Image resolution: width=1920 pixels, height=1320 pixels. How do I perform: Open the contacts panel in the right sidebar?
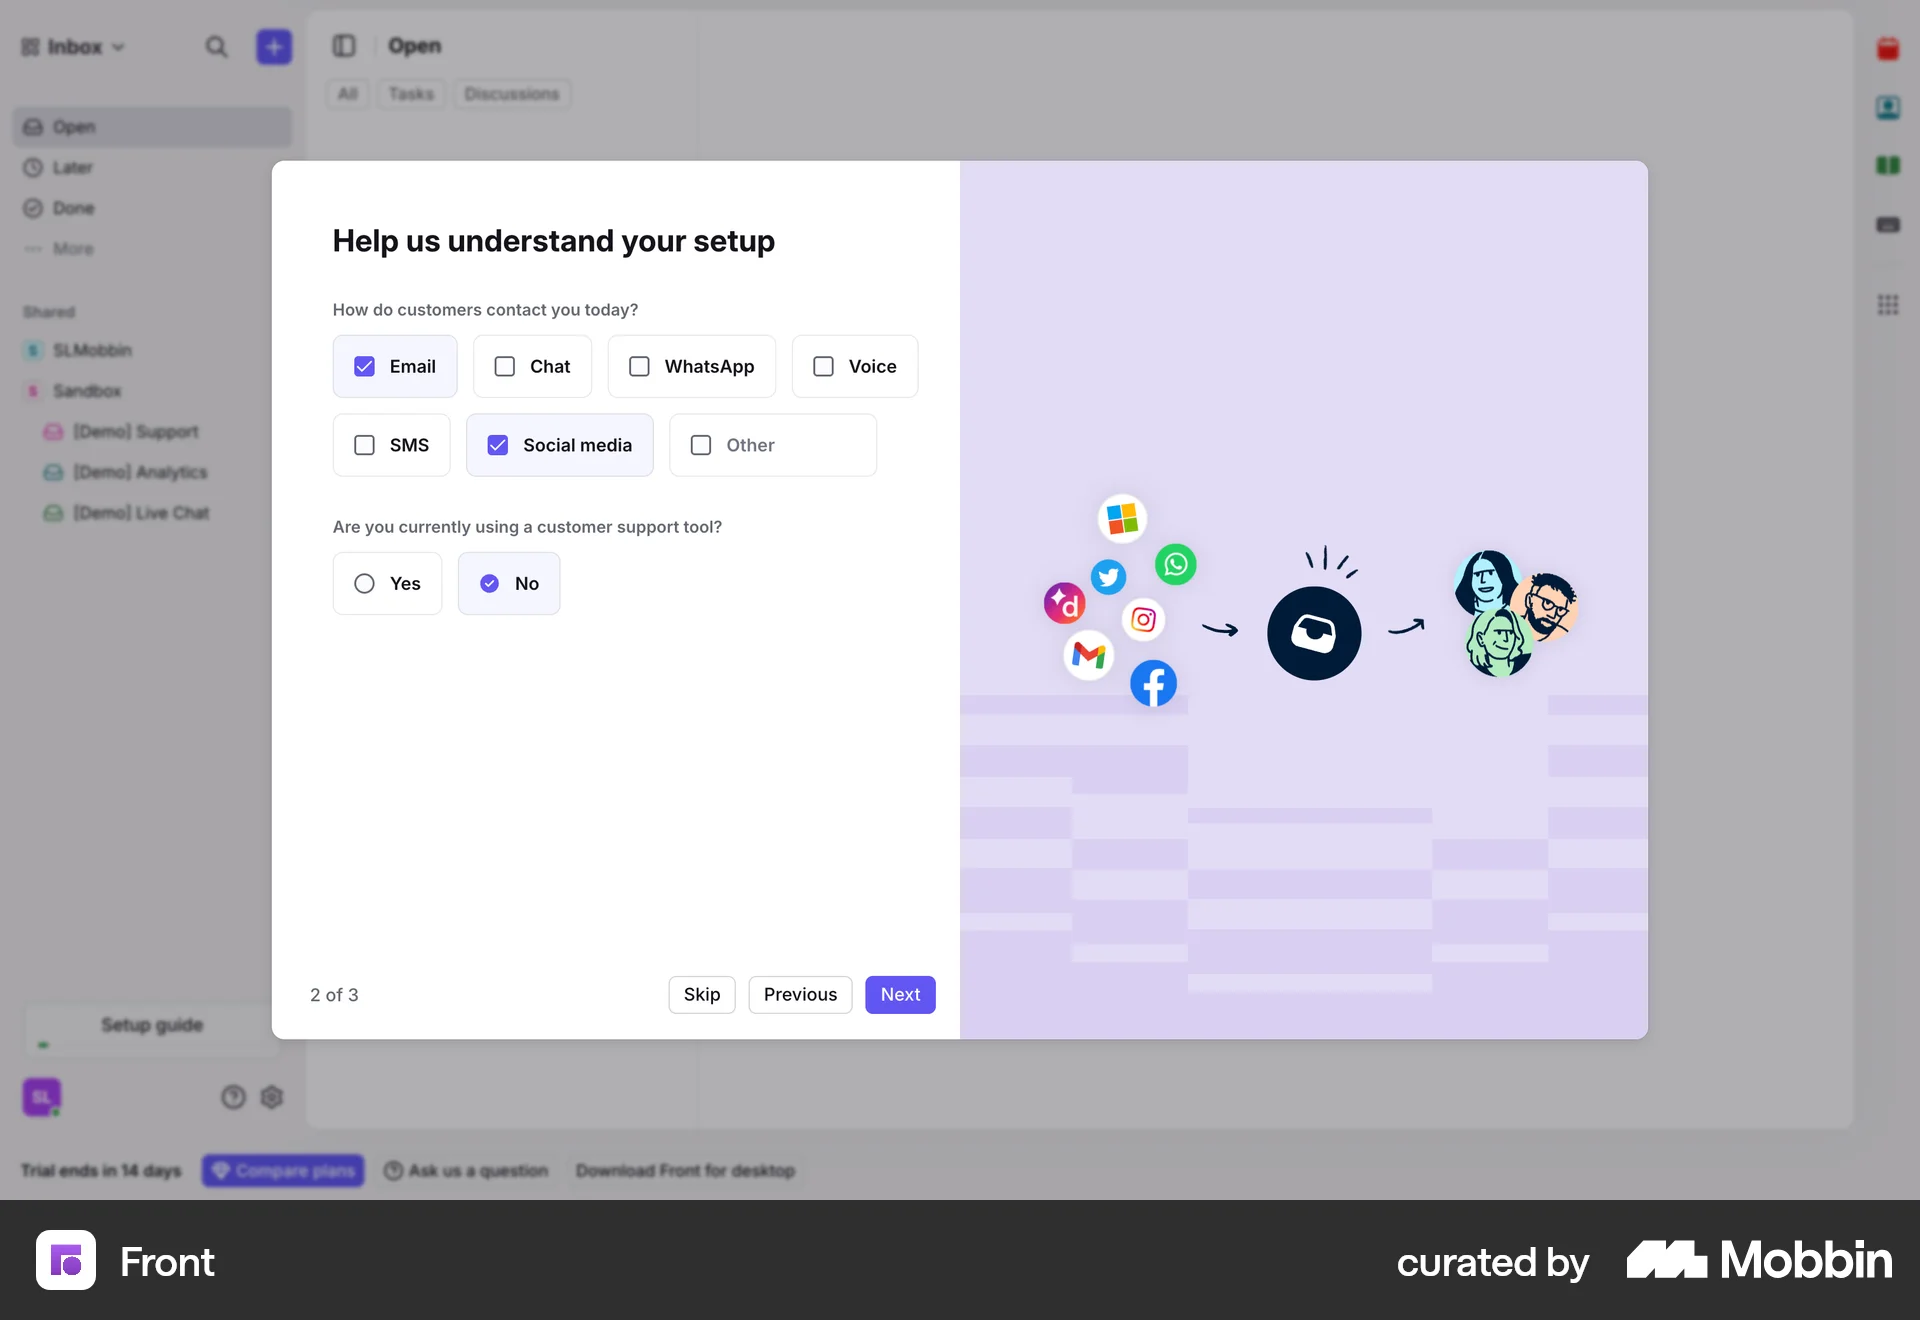(x=1888, y=107)
